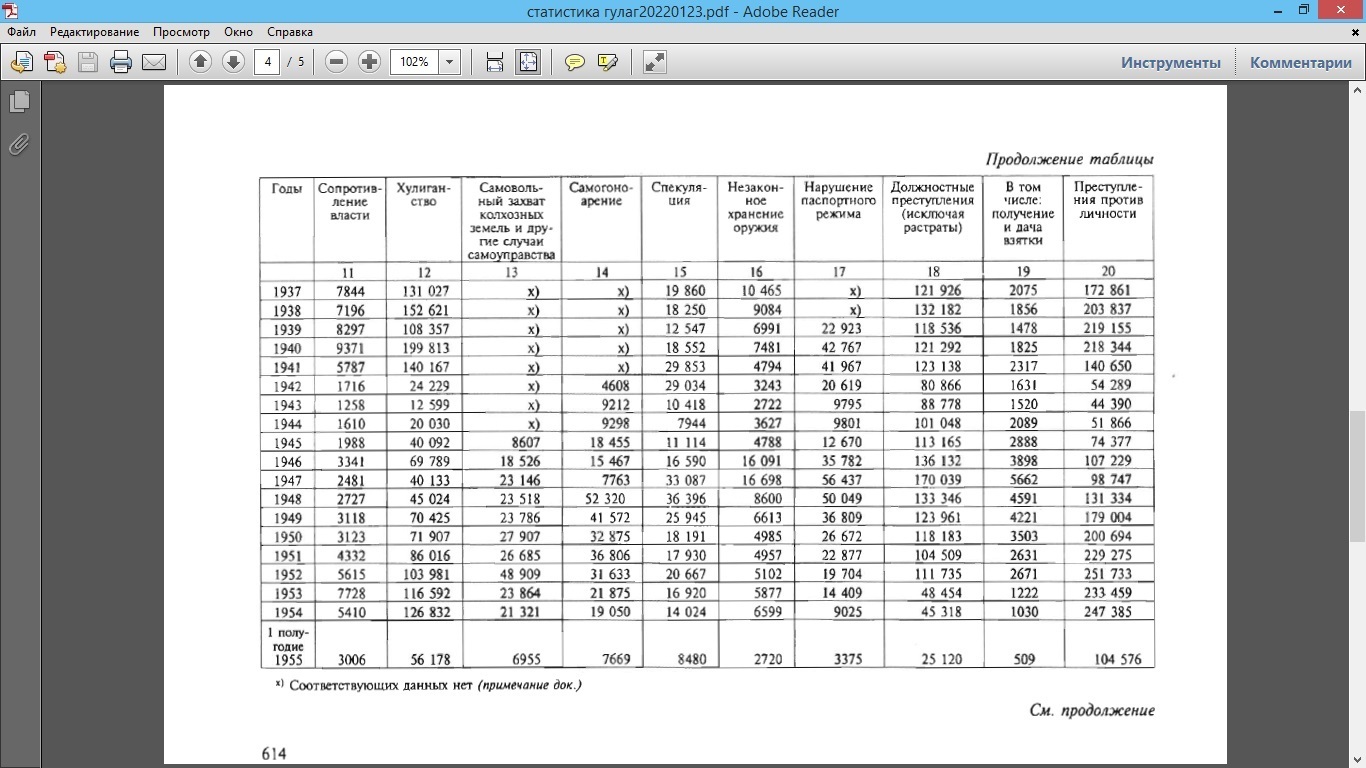Toggle fit to window width mode
The image size is (1366, 768).
click(x=494, y=62)
